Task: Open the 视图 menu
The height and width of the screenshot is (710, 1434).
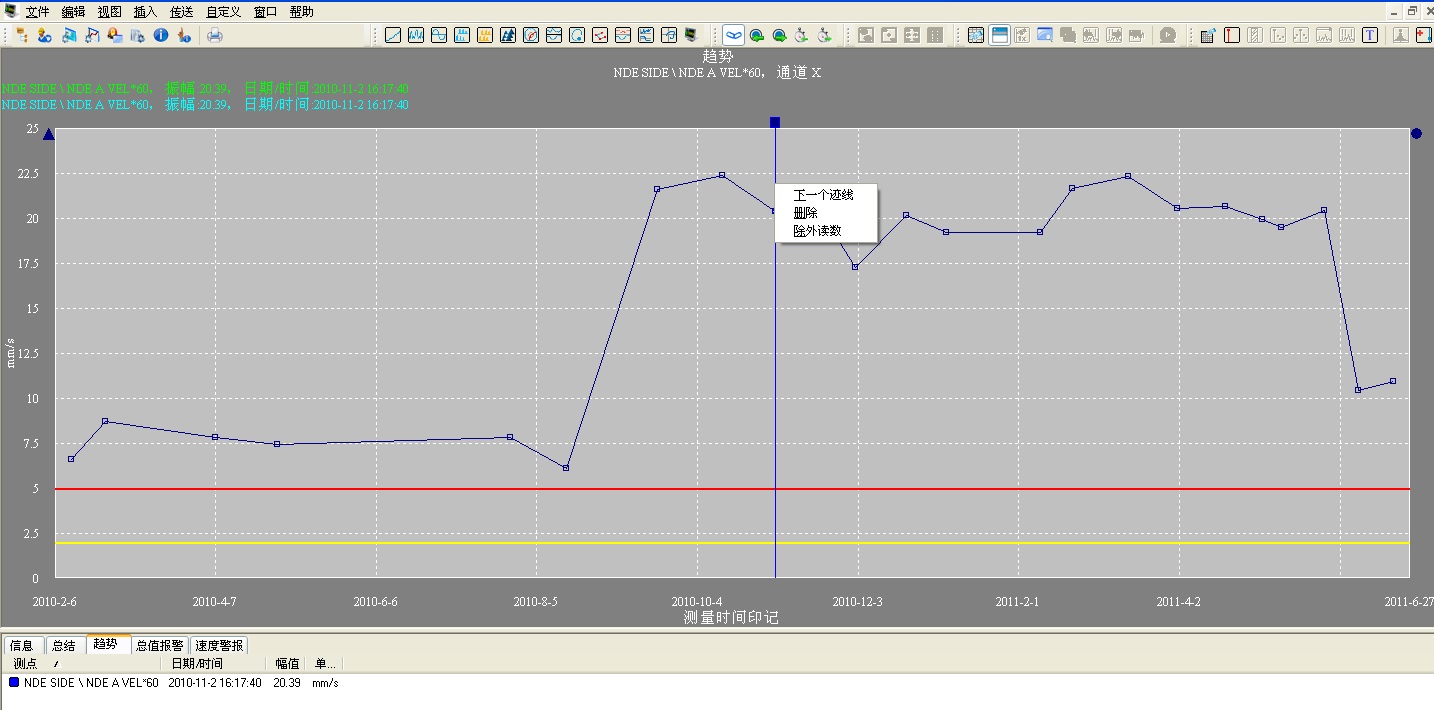Action: (109, 12)
